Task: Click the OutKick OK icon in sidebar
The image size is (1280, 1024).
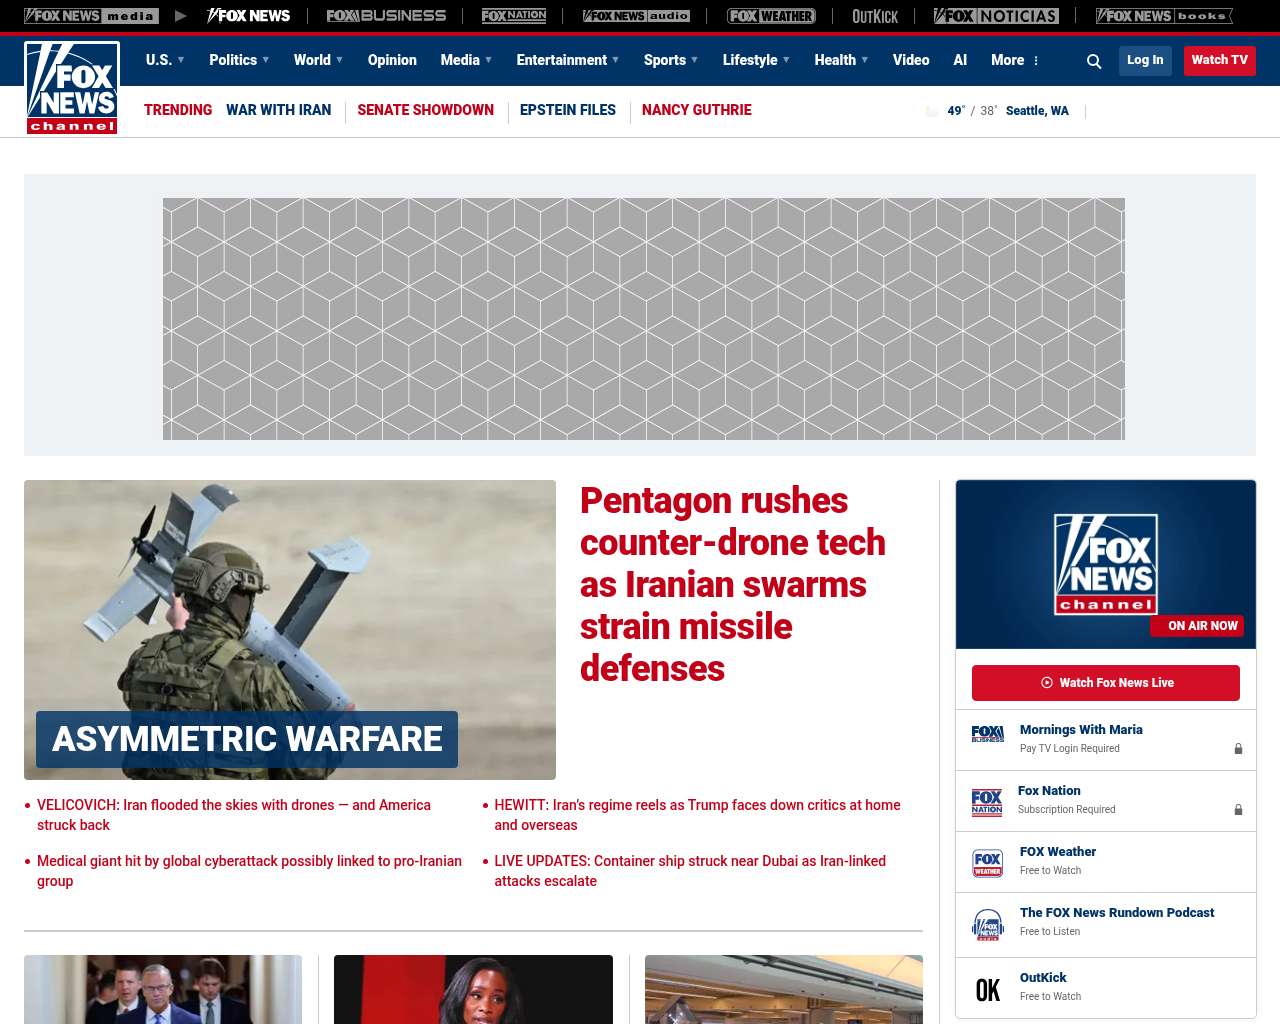Action: tap(988, 990)
